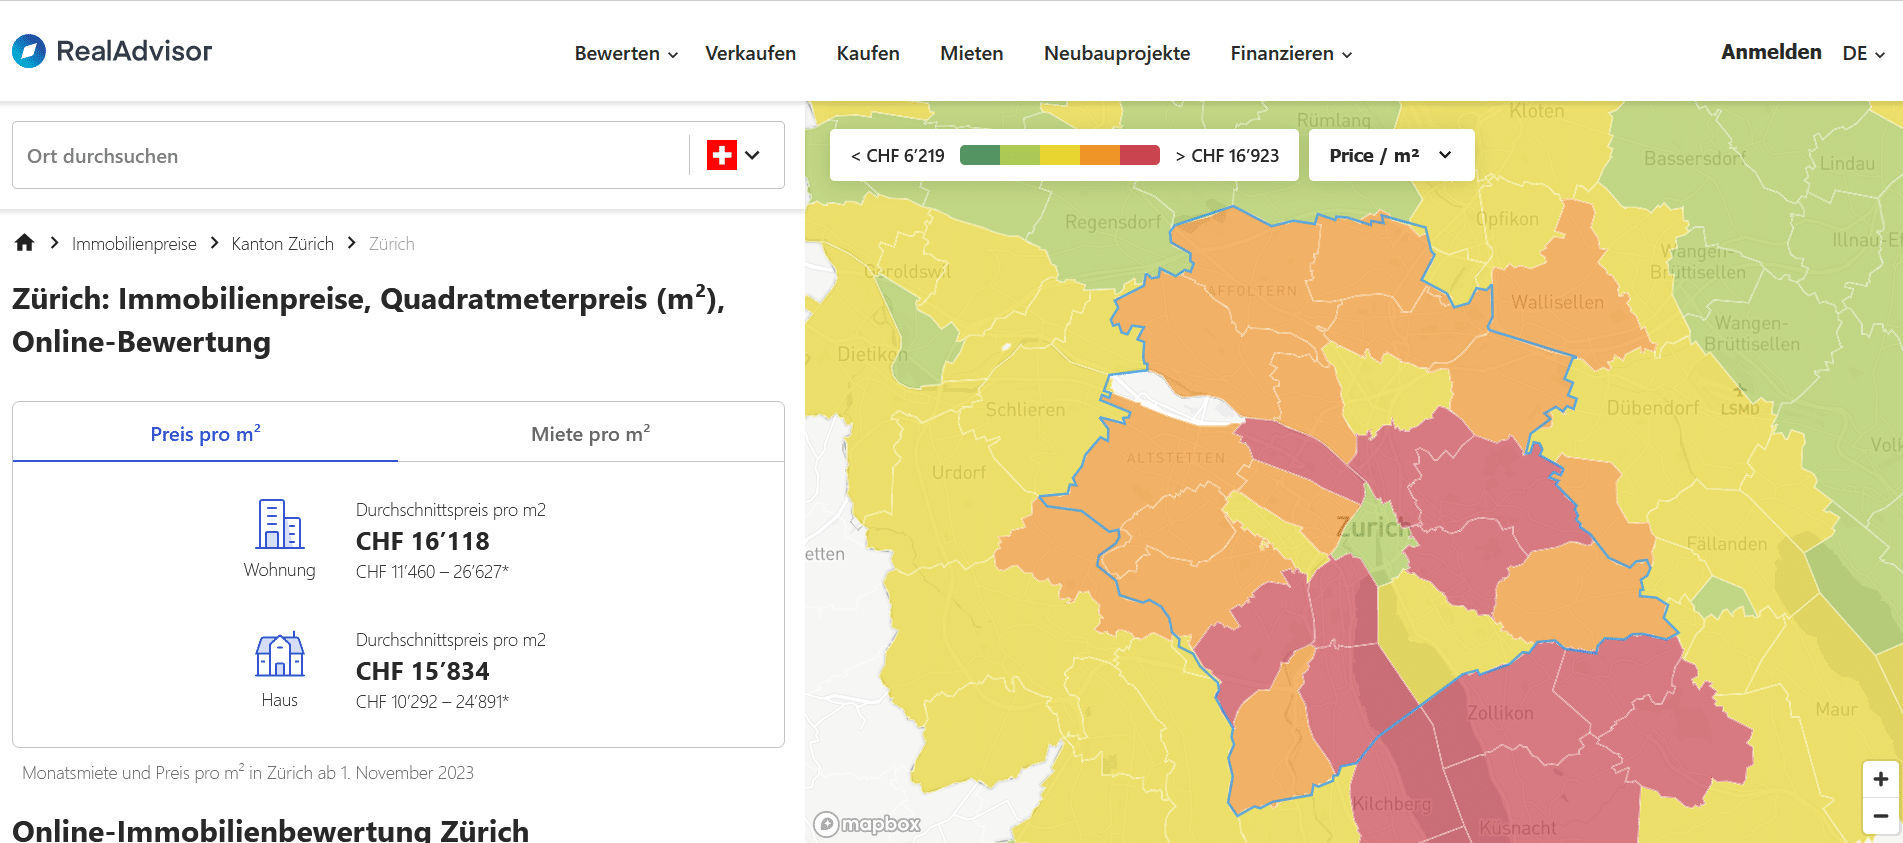Follow the Immobilienpreise breadcrumb link
This screenshot has width=1903, height=843.
134,244
